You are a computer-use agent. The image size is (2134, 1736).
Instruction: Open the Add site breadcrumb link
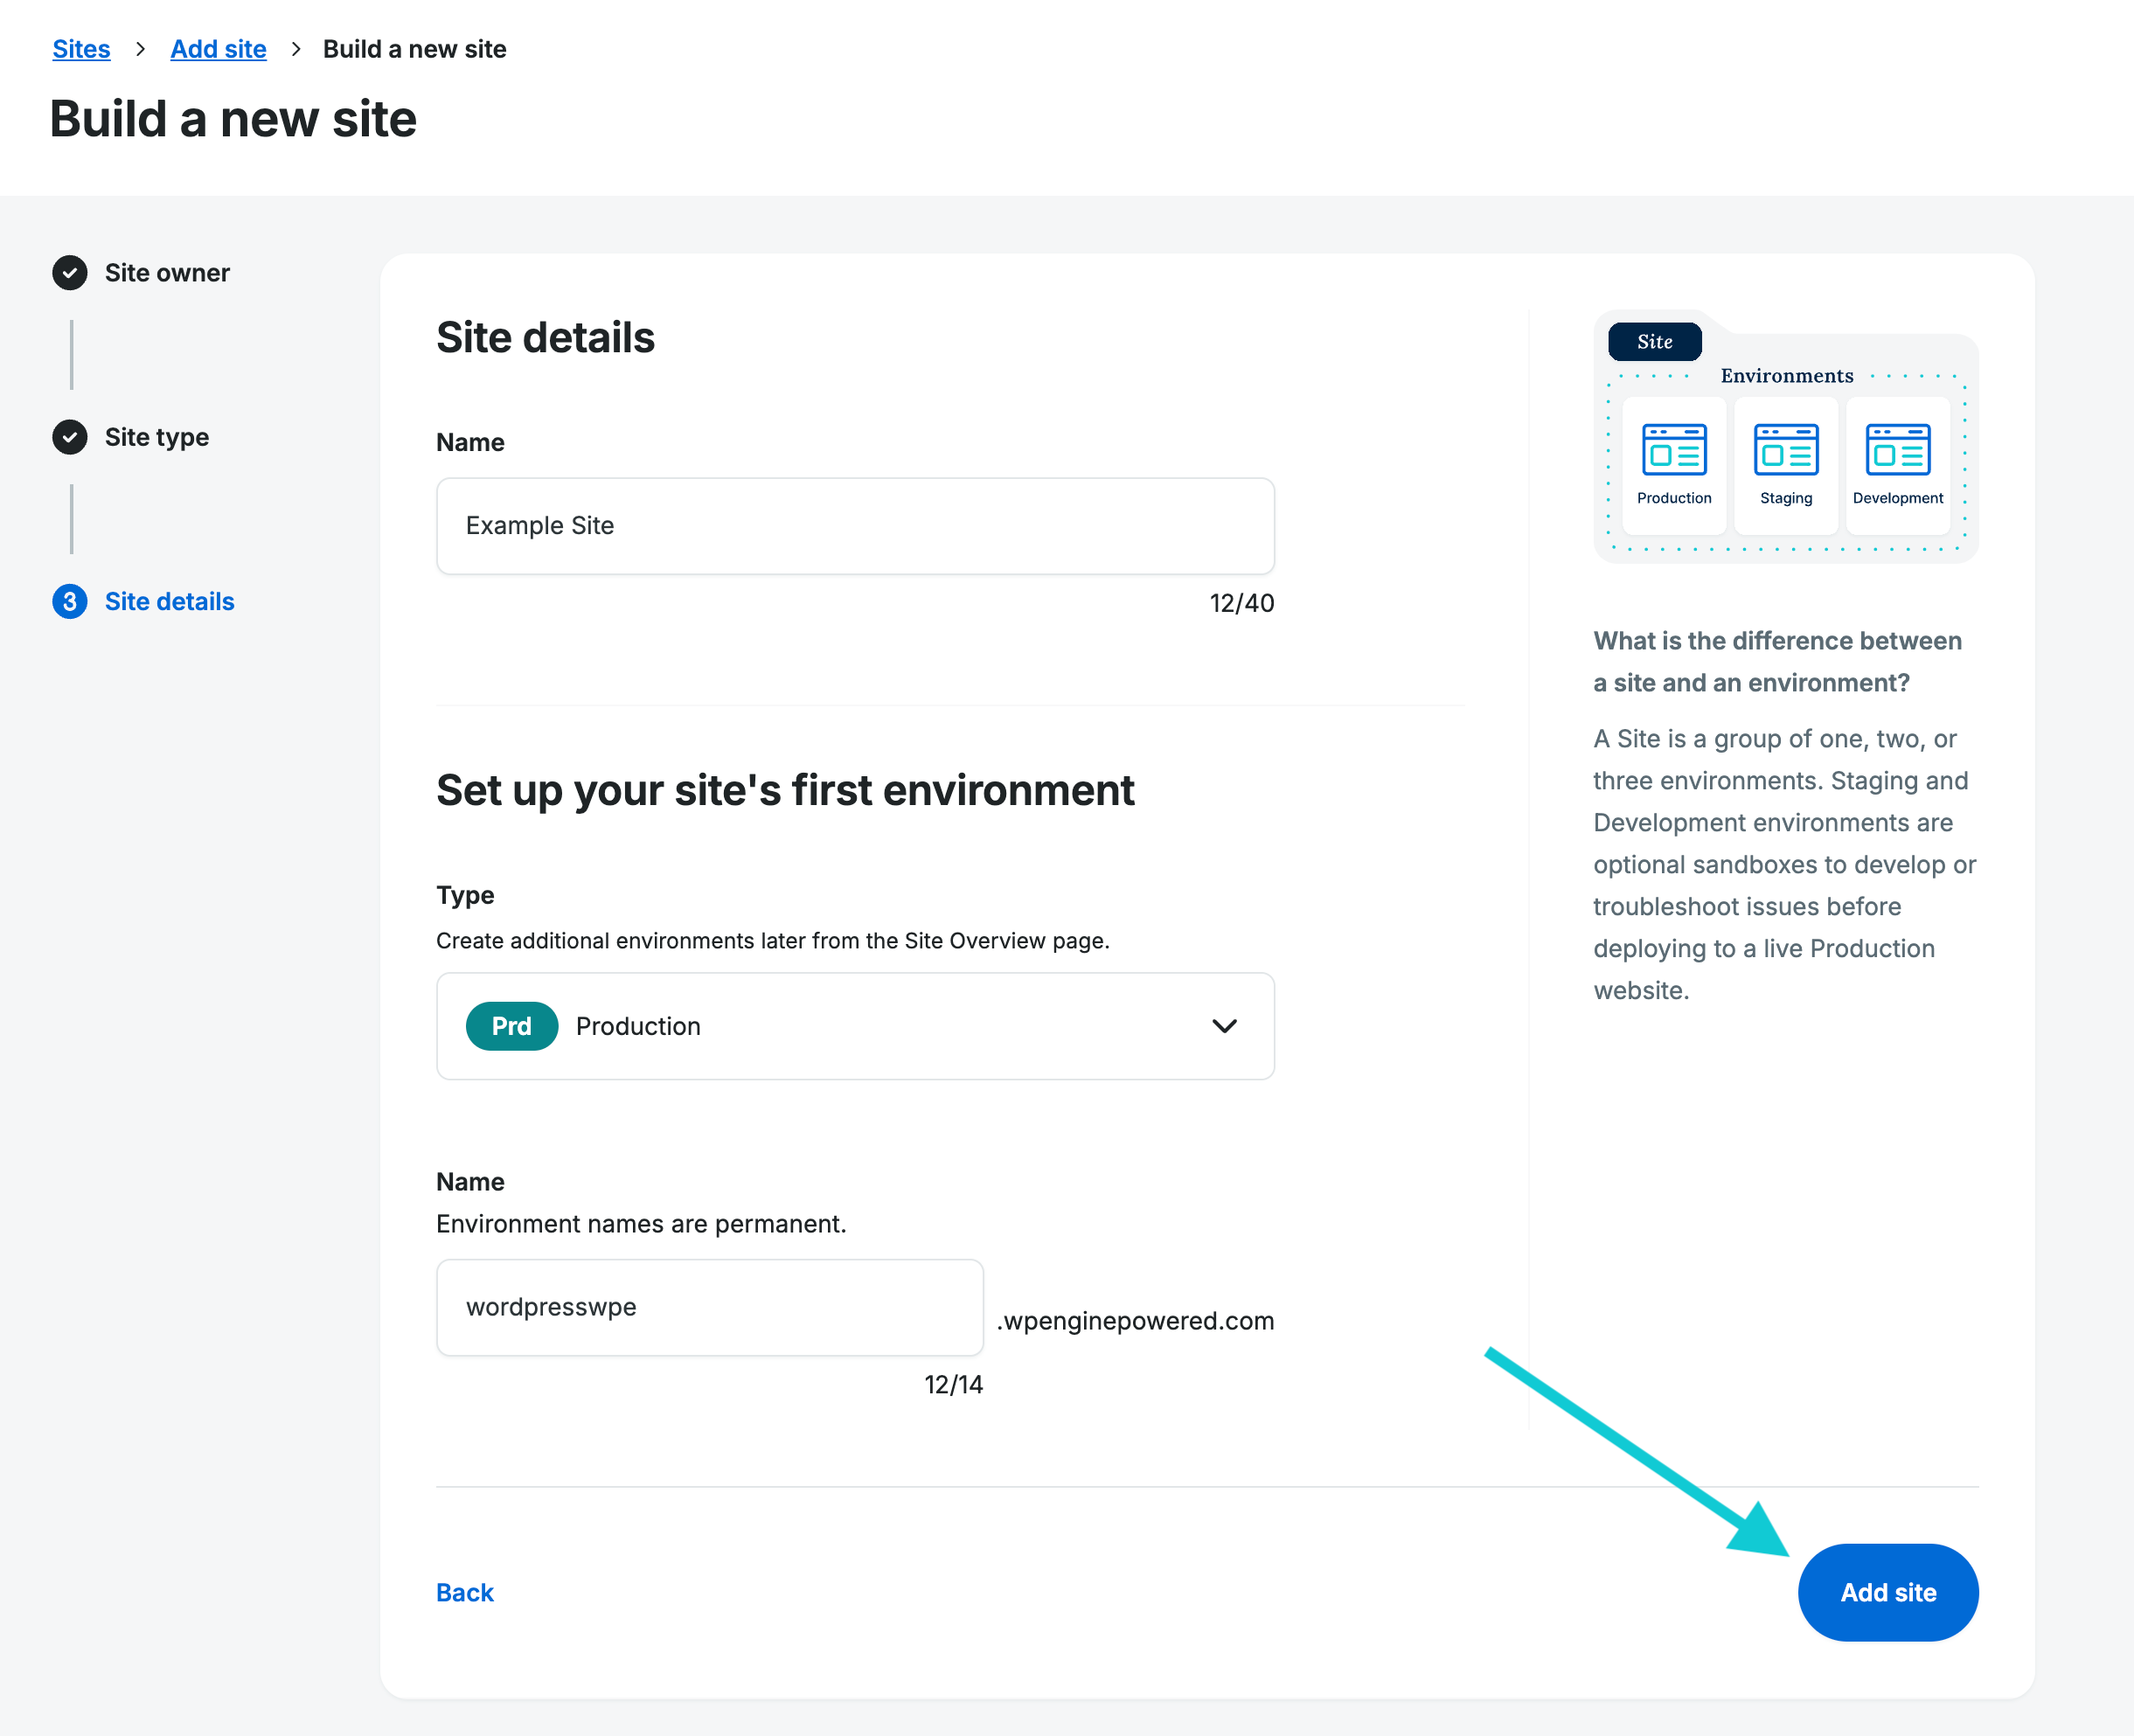[x=218, y=49]
